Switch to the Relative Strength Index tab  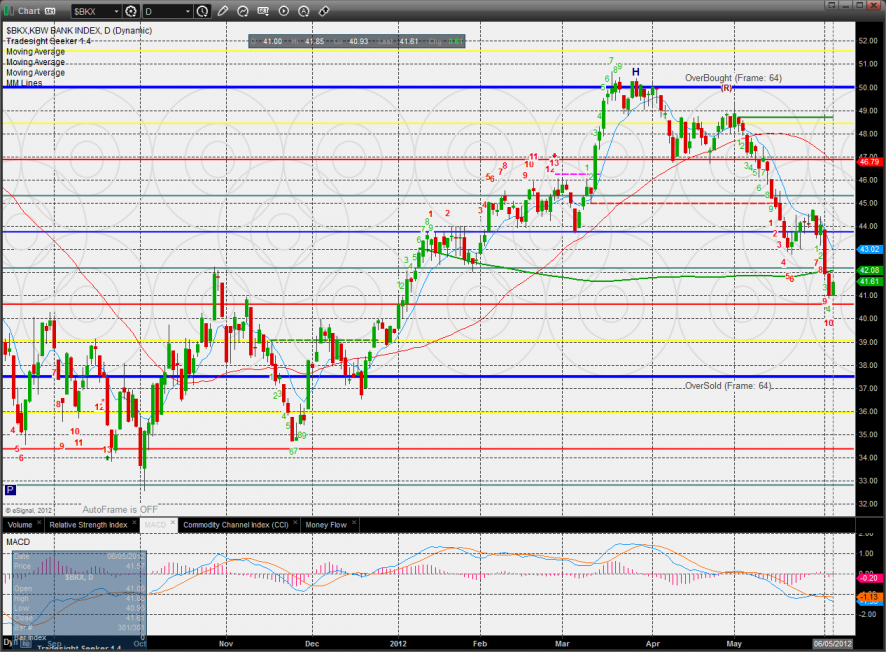[x=89, y=524]
